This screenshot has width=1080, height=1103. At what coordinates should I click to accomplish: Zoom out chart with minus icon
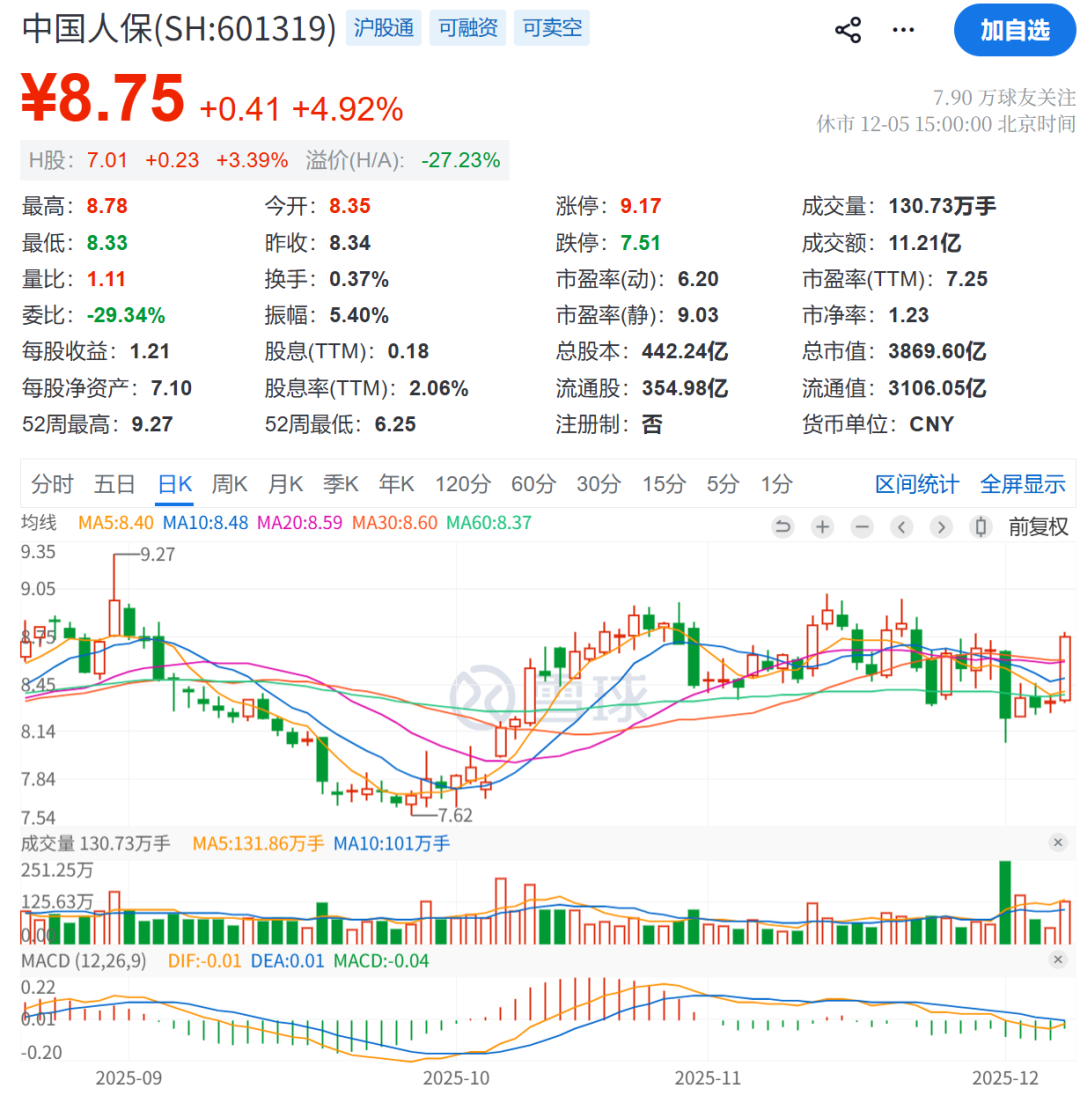point(862,527)
